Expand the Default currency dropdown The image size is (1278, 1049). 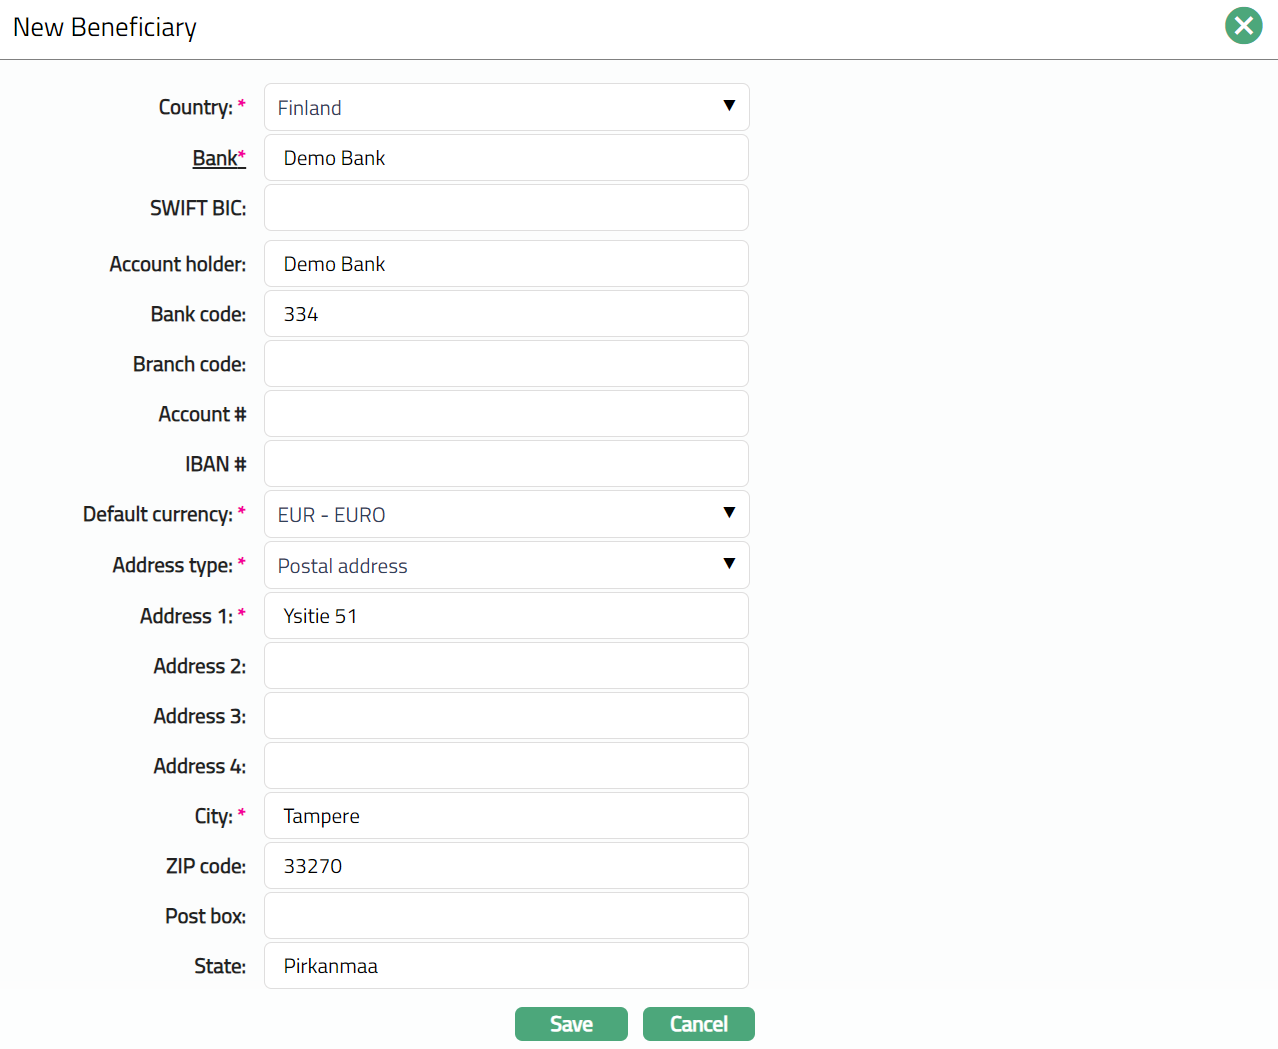pos(506,514)
